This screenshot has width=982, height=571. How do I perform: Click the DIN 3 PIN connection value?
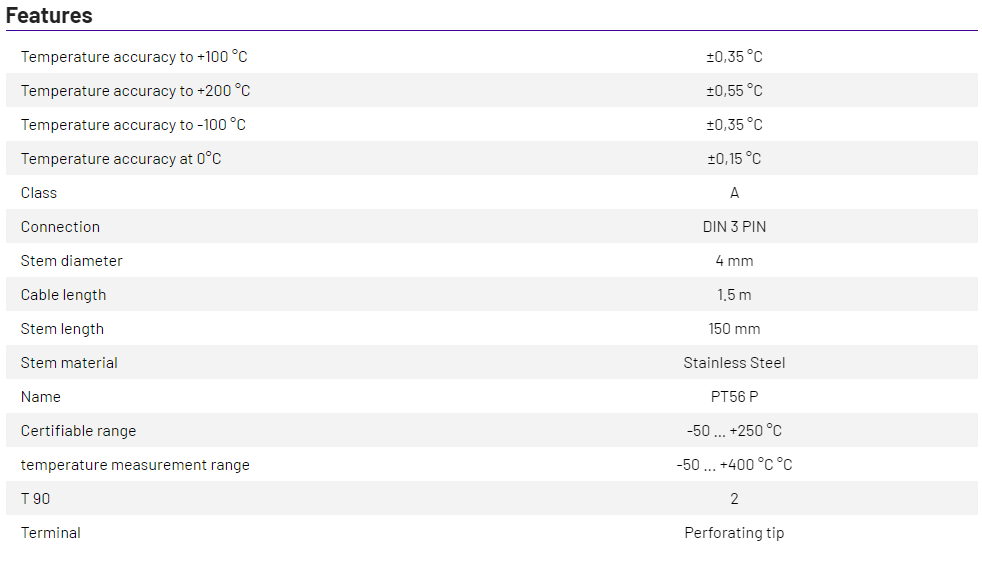click(x=734, y=227)
